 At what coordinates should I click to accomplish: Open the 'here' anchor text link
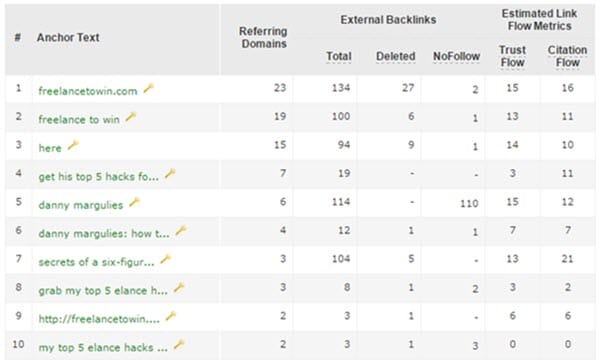50,148
